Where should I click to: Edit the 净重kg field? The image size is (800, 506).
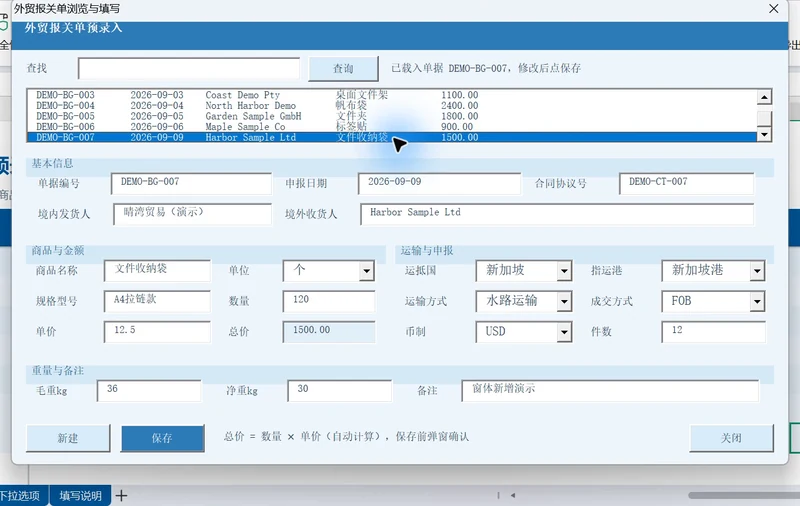(x=340, y=391)
